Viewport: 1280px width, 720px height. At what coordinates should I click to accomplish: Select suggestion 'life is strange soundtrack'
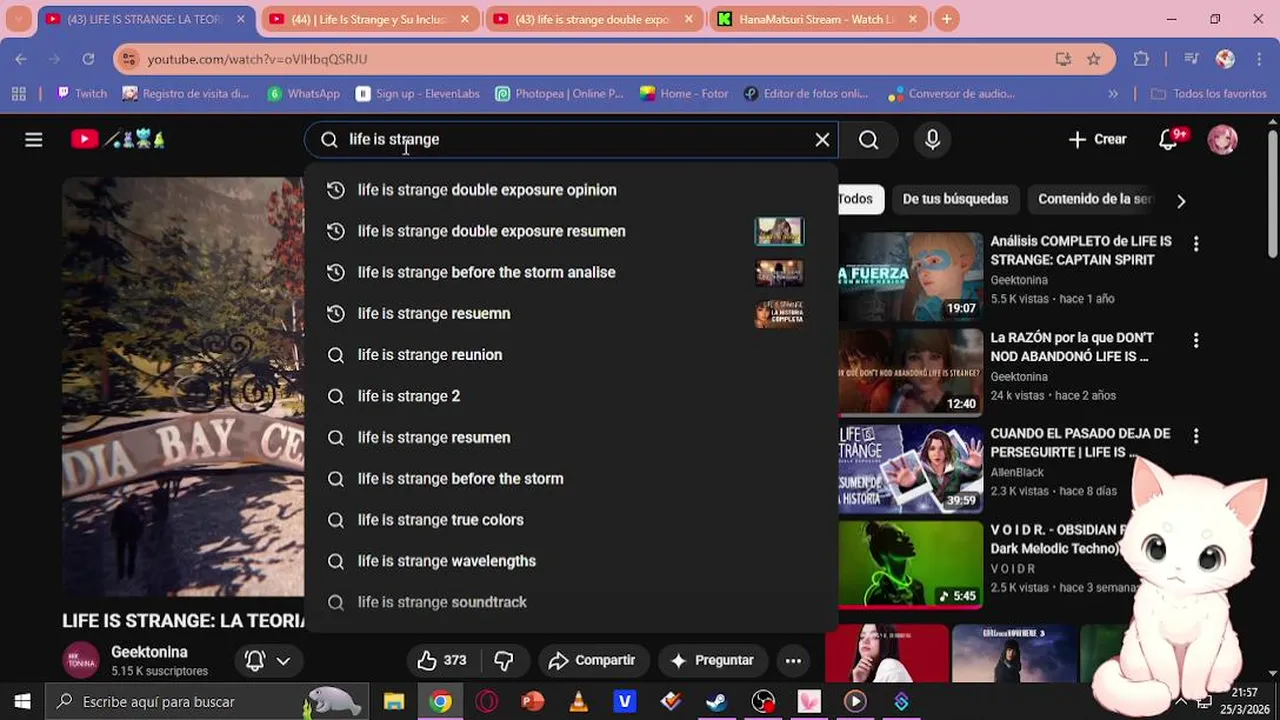[570, 602]
